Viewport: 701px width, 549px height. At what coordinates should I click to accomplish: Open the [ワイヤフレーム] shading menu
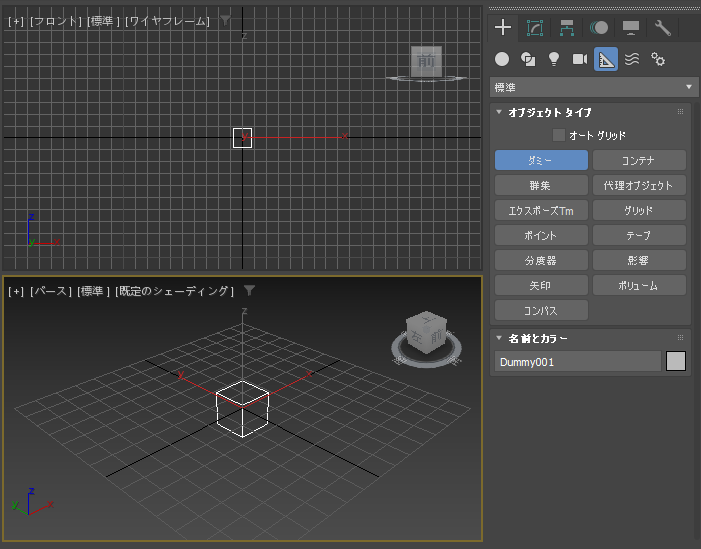(x=167, y=21)
